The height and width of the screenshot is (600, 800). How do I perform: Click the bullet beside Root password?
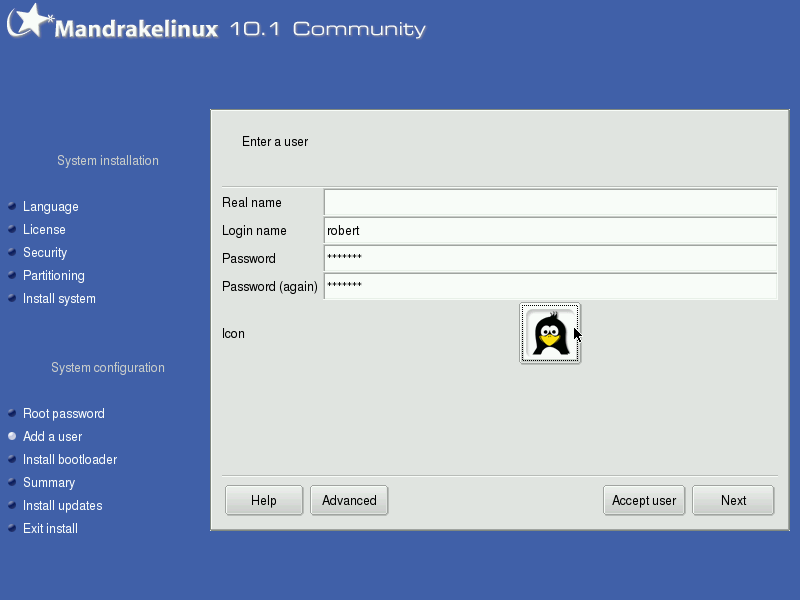(12, 413)
